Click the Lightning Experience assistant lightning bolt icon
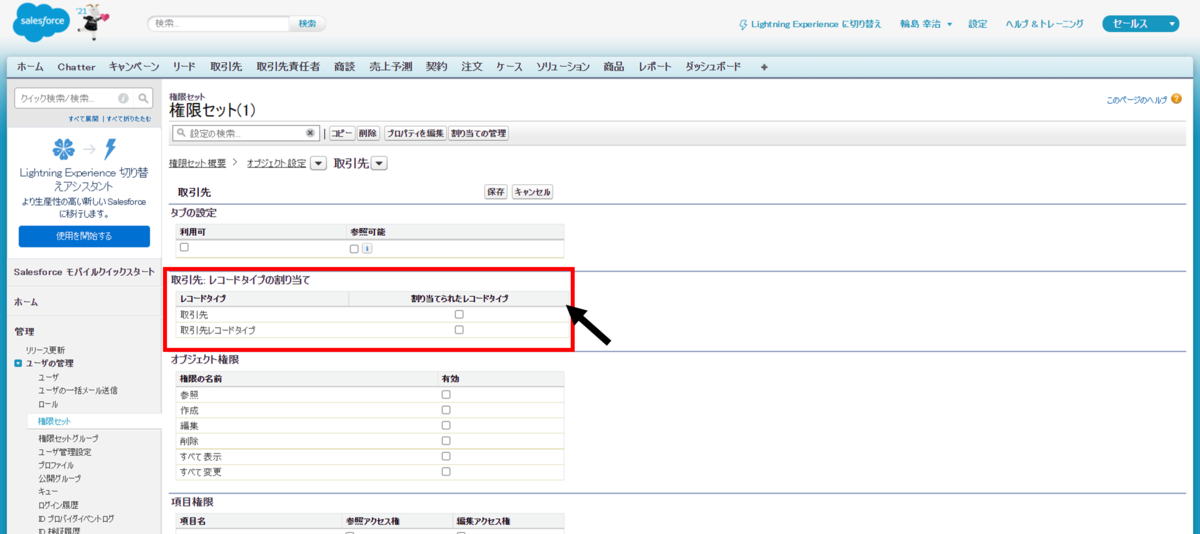The image size is (1200, 534). [110, 149]
